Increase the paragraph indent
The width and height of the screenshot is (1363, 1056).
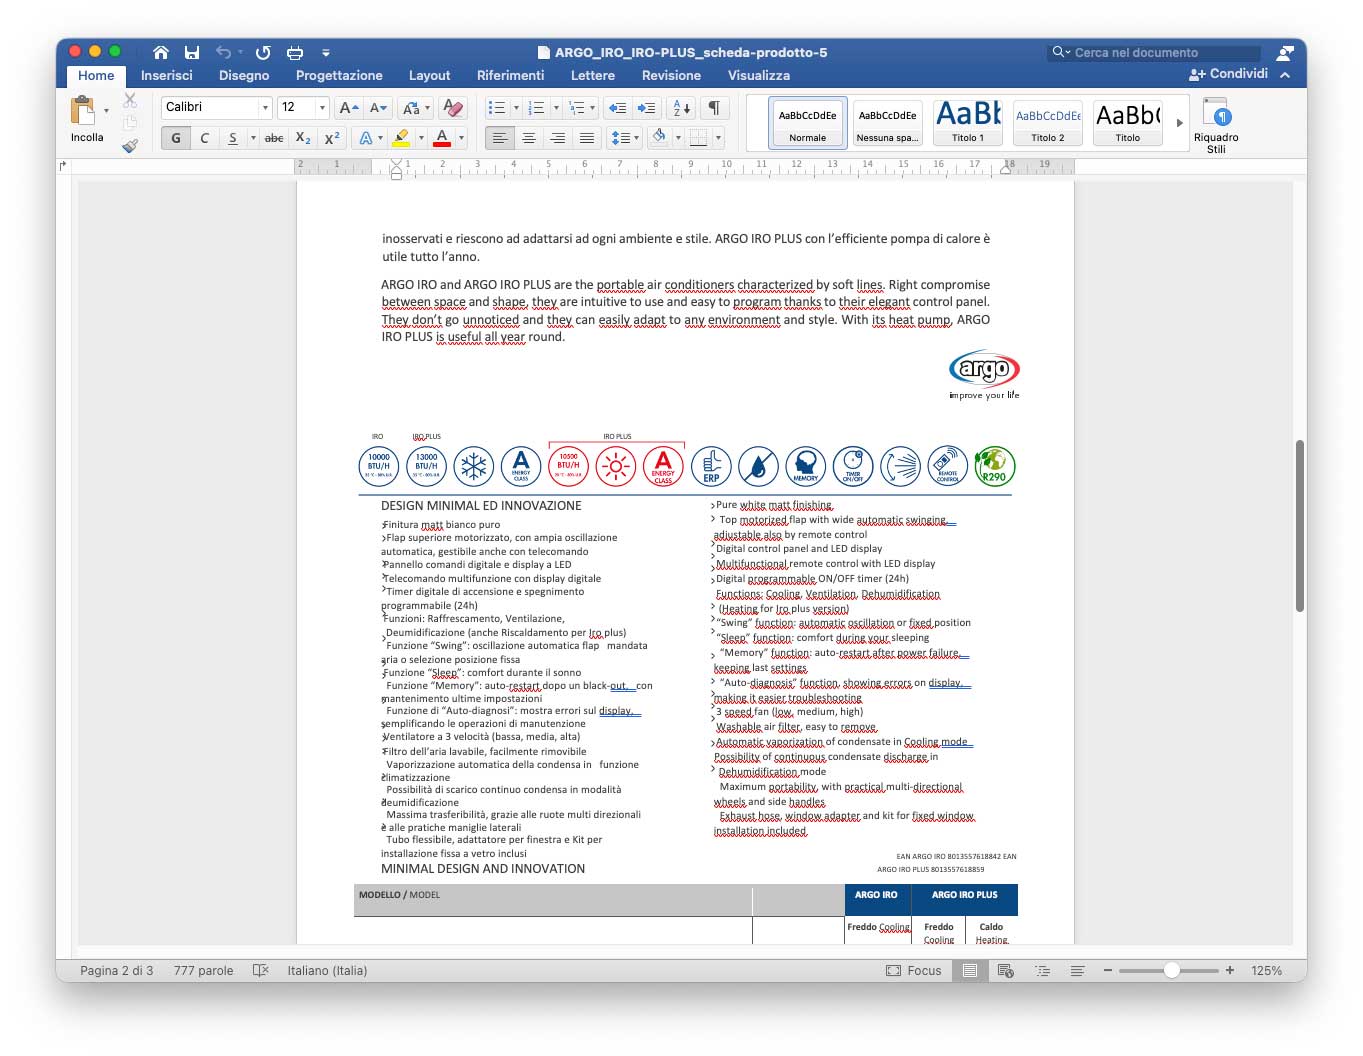click(x=647, y=107)
